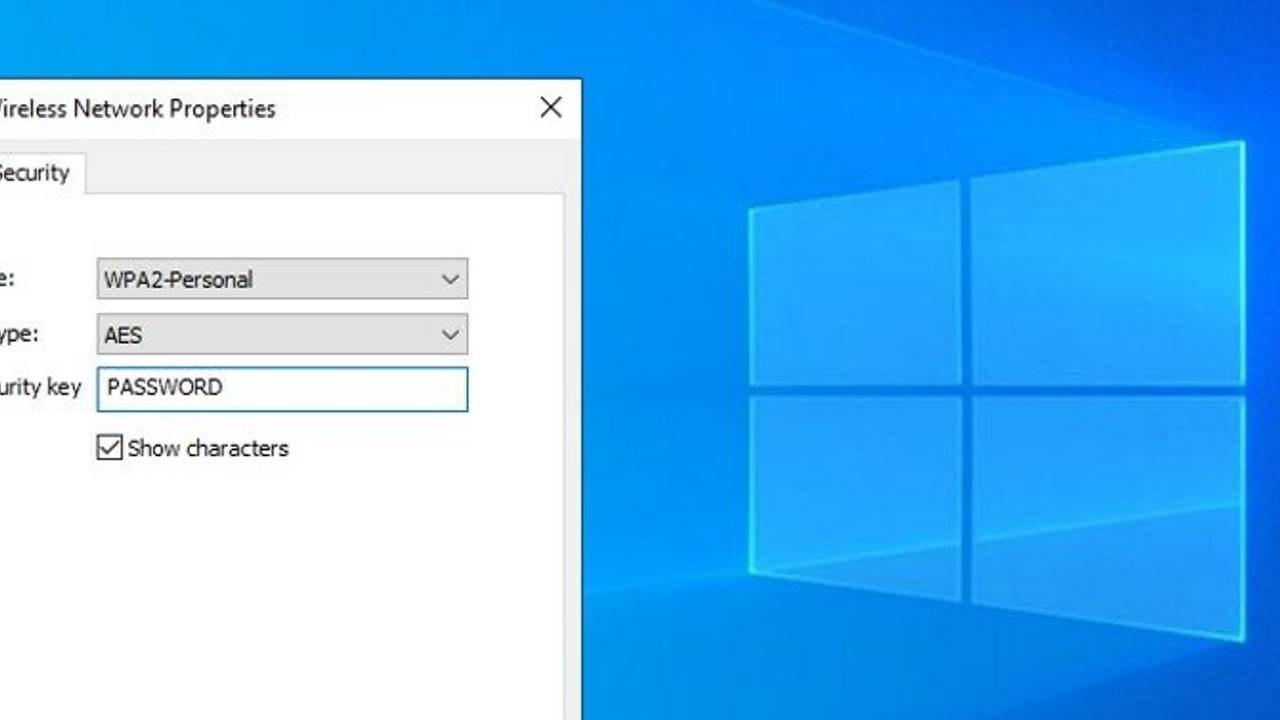Open the WPA2-Personal security type dropdown
The height and width of the screenshot is (720, 1280).
282,279
